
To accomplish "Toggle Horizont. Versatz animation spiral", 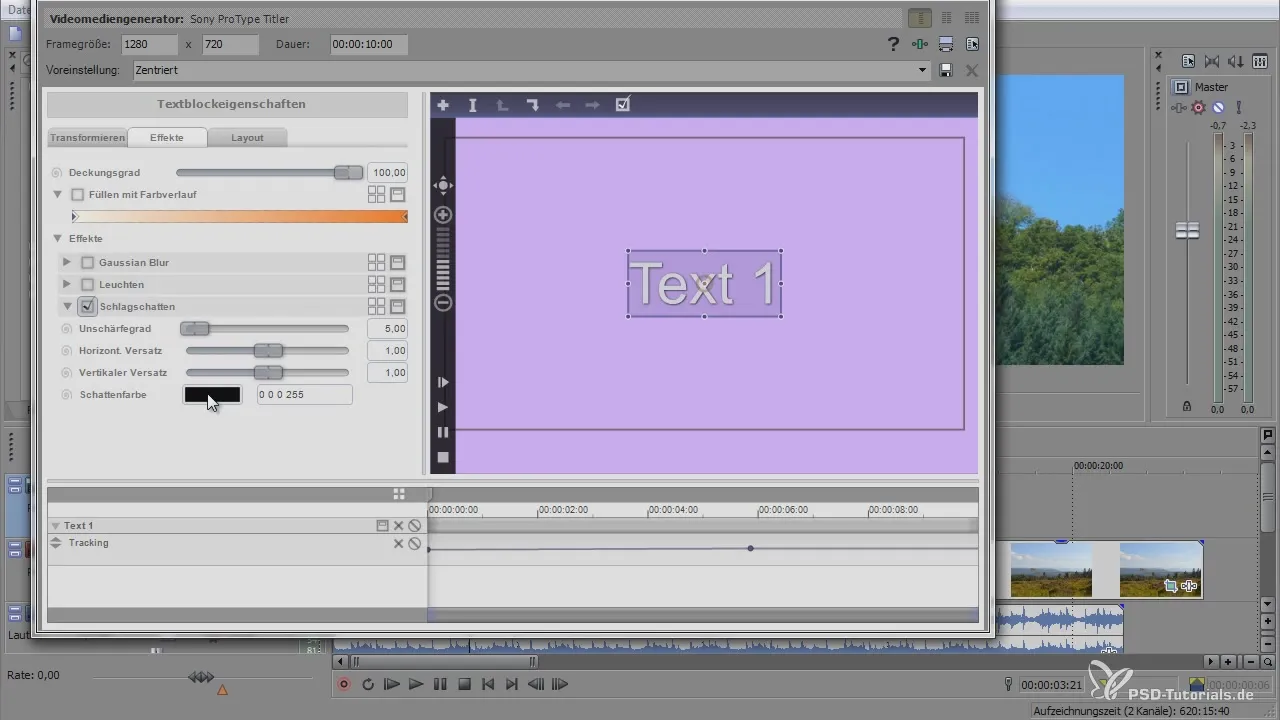I will click(67, 351).
